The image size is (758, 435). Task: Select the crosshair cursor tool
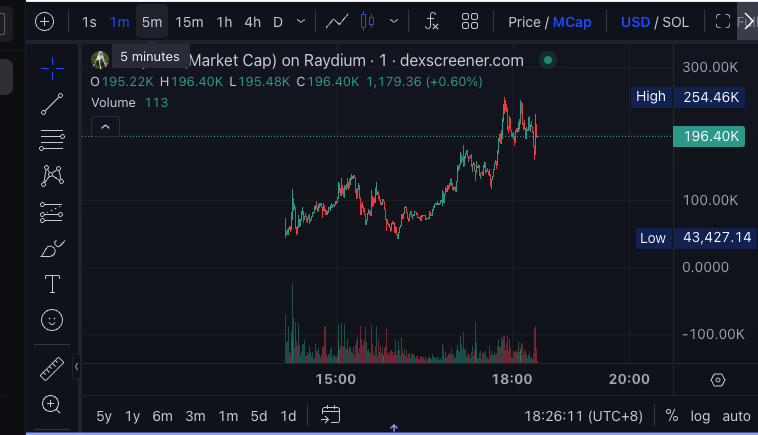tap(52, 68)
